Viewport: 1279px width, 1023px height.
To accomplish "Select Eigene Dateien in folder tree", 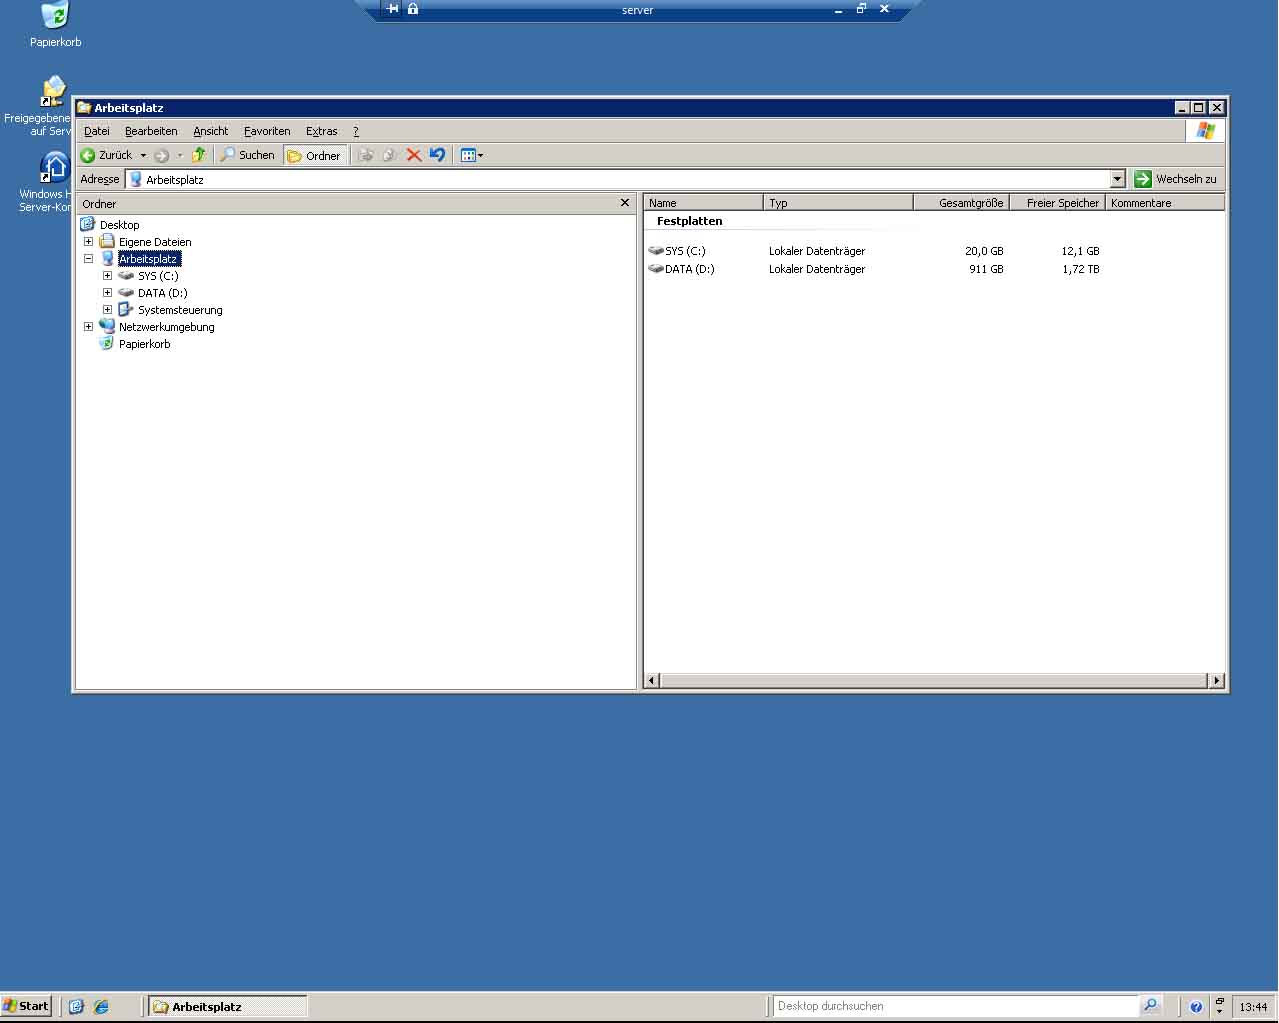I will 155,242.
